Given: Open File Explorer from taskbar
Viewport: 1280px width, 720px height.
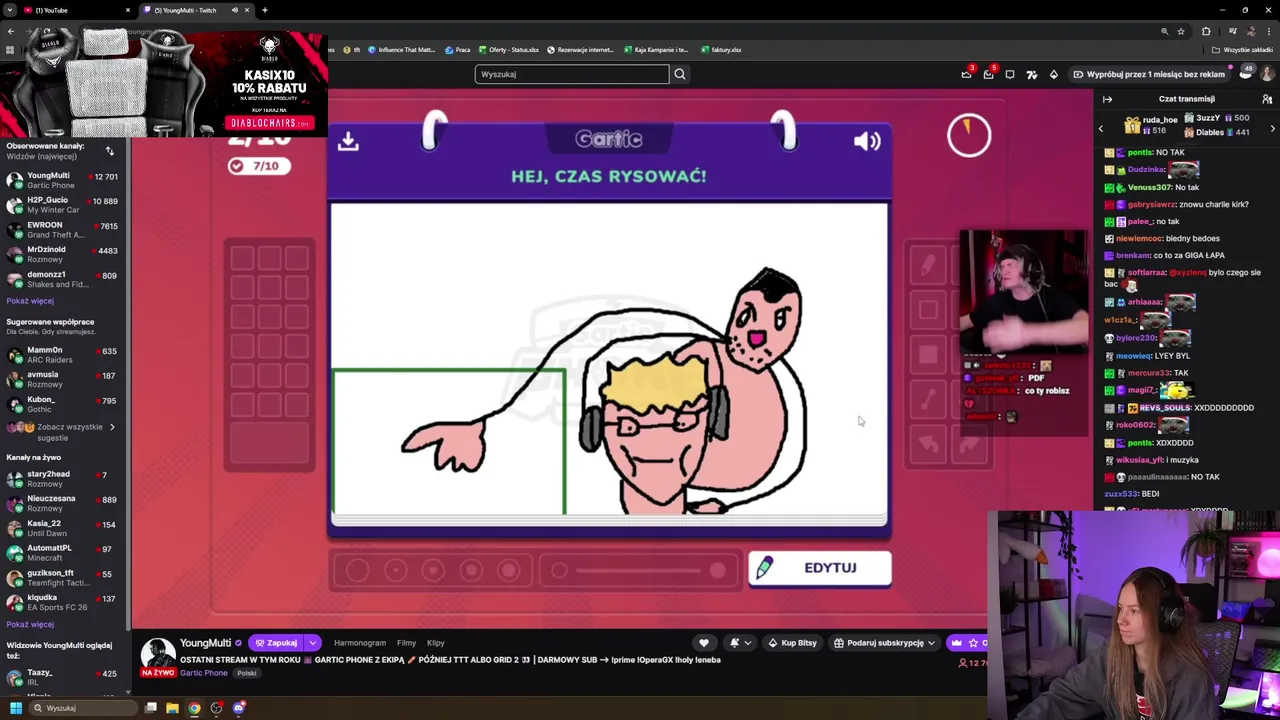Looking at the screenshot, I should (x=172, y=708).
